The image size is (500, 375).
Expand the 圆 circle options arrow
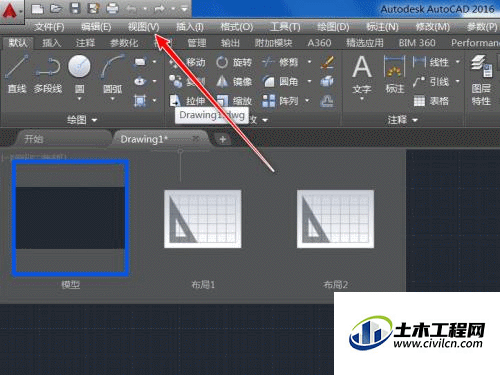(x=79, y=99)
